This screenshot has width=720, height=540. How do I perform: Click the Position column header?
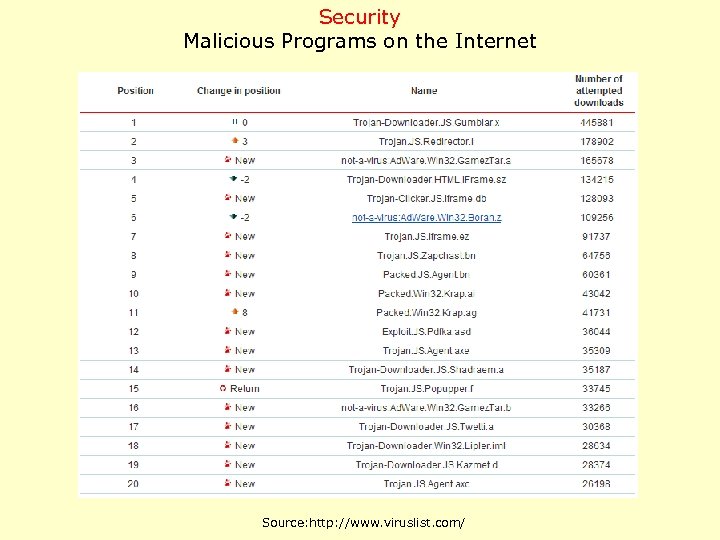(x=135, y=91)
